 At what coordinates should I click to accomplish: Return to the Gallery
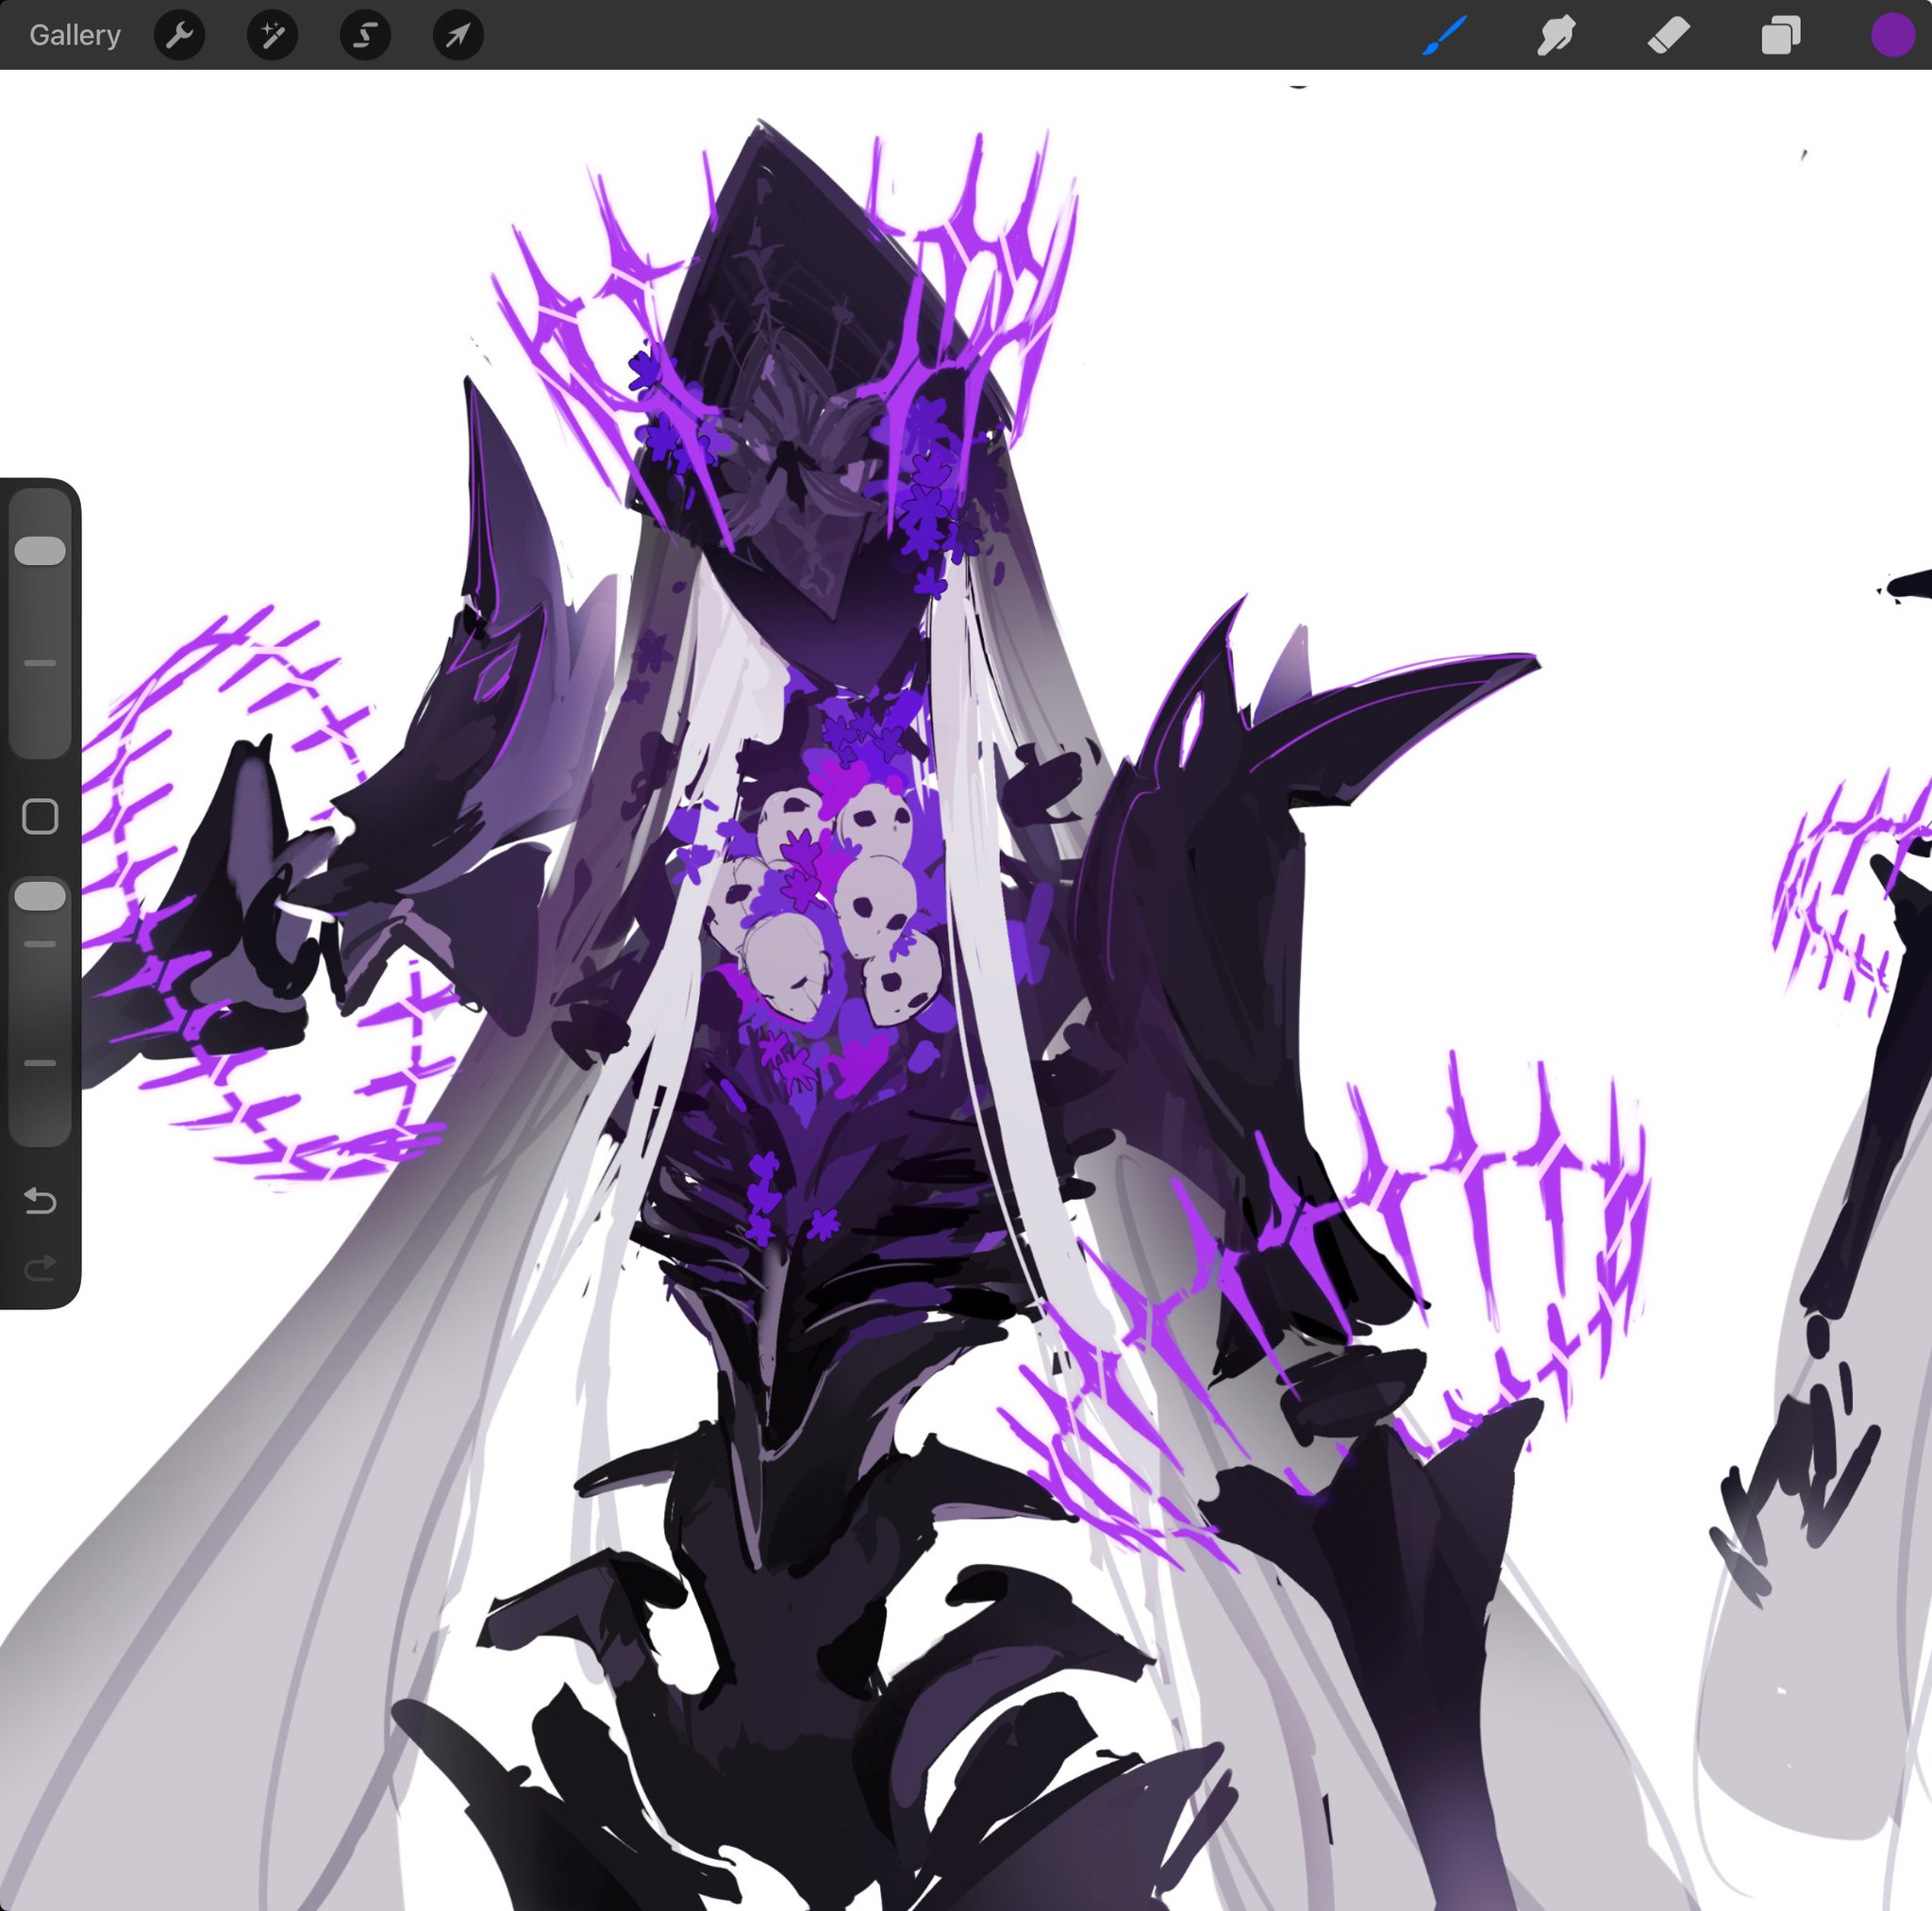point(75,35)
